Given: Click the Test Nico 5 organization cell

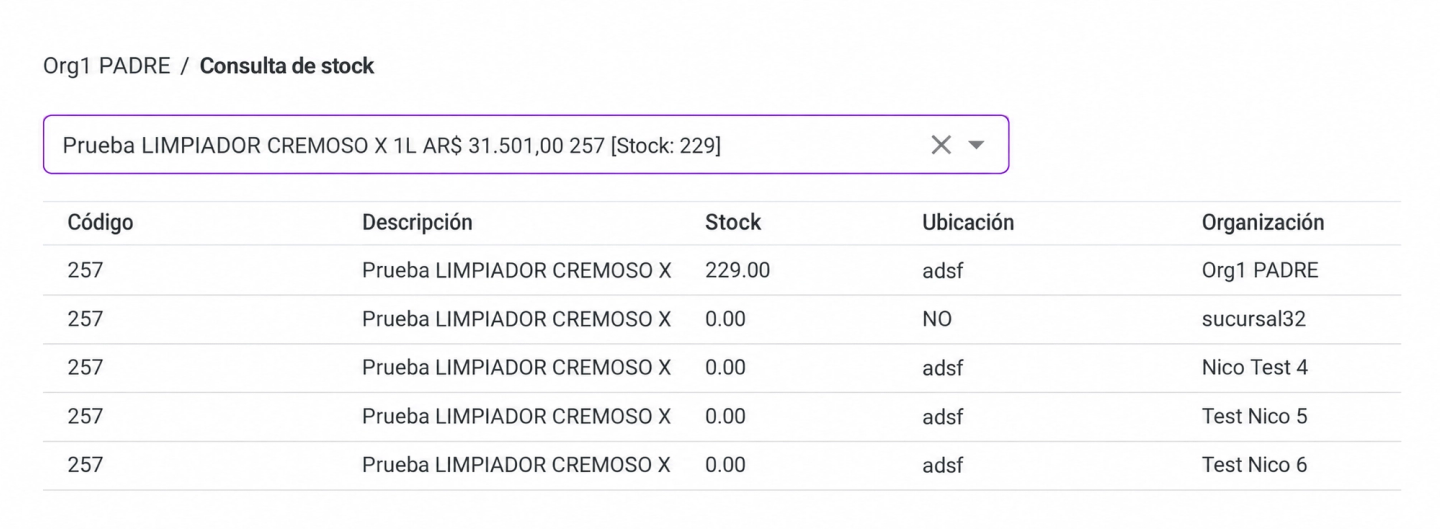Looking at the screenshot, I should click(1254, 416).
